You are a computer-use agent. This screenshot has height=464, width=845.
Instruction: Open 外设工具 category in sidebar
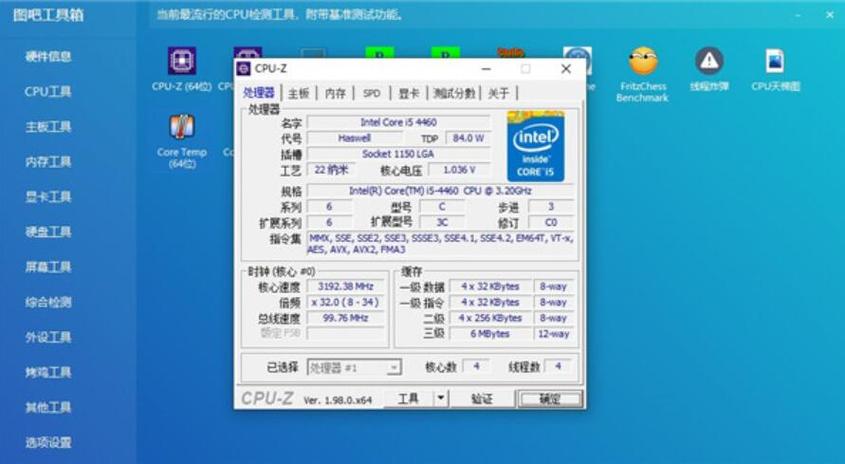48,337
